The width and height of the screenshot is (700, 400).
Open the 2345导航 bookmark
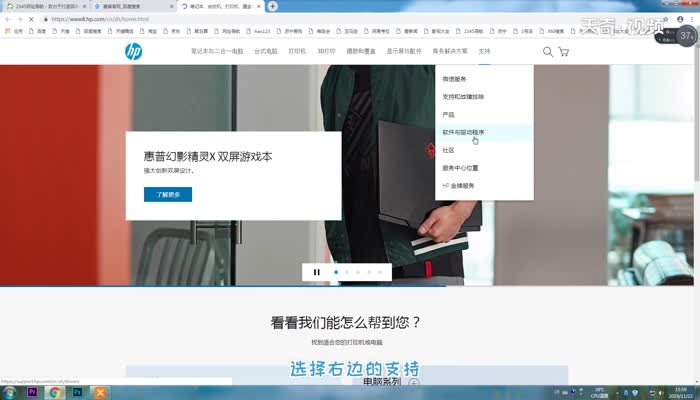(470, 31)
